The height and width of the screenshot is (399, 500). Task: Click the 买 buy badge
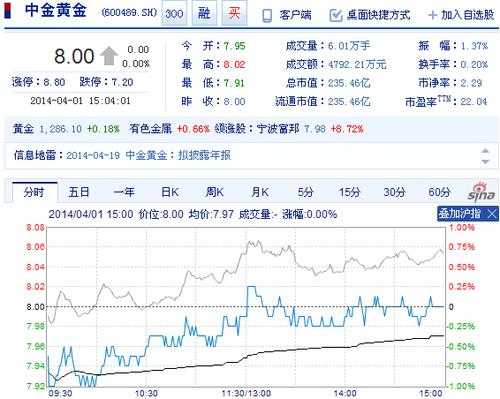click(x=234, y=13)
